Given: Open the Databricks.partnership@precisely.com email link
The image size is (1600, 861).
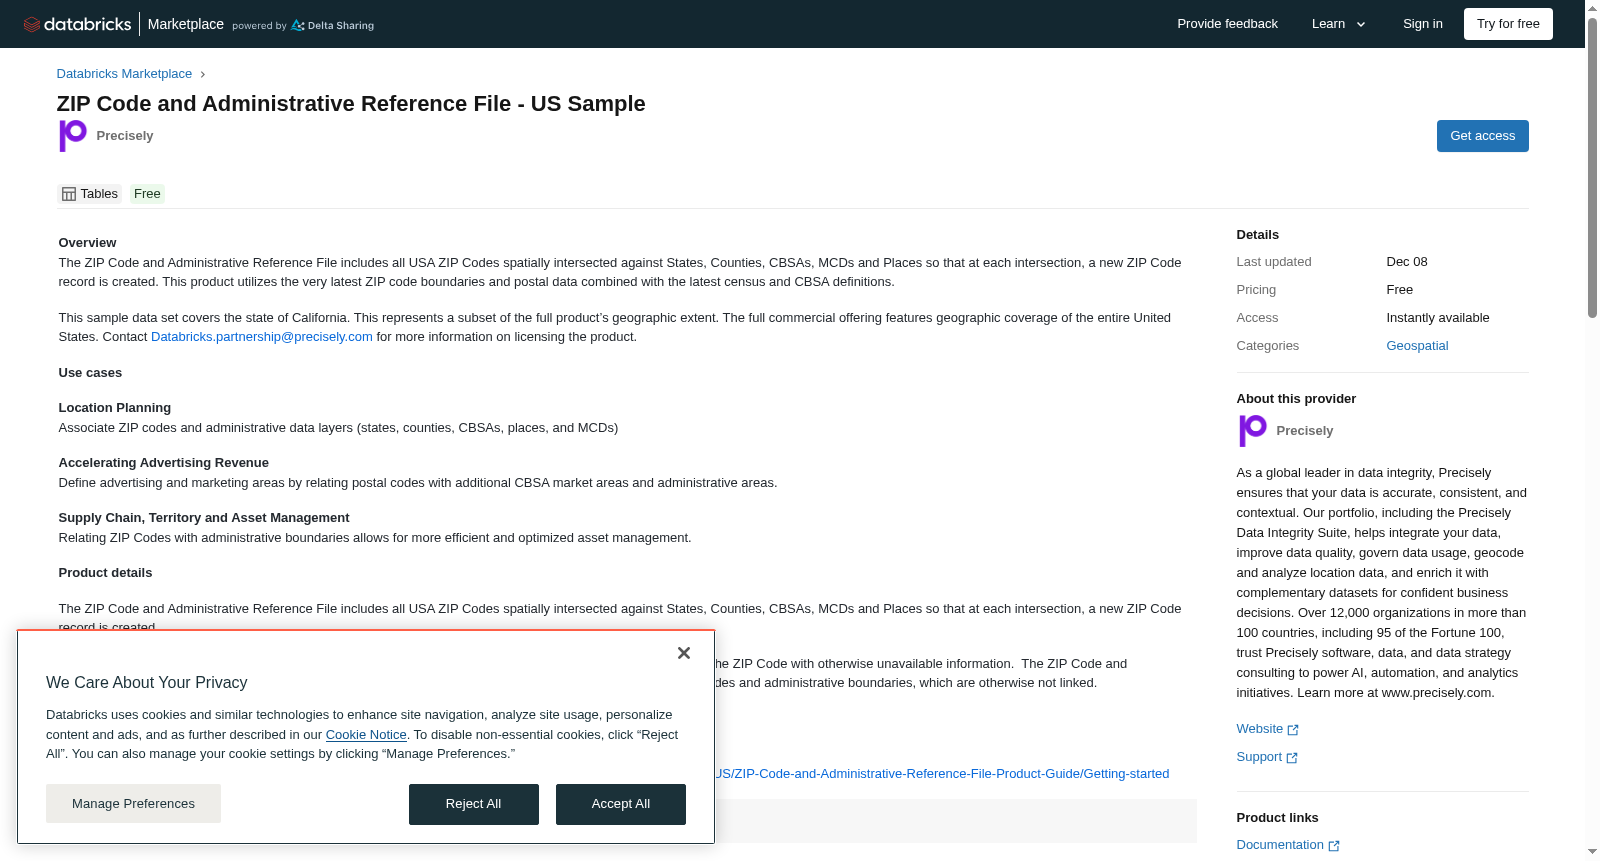Looking at the screenshot, I should tap(262, 337).
